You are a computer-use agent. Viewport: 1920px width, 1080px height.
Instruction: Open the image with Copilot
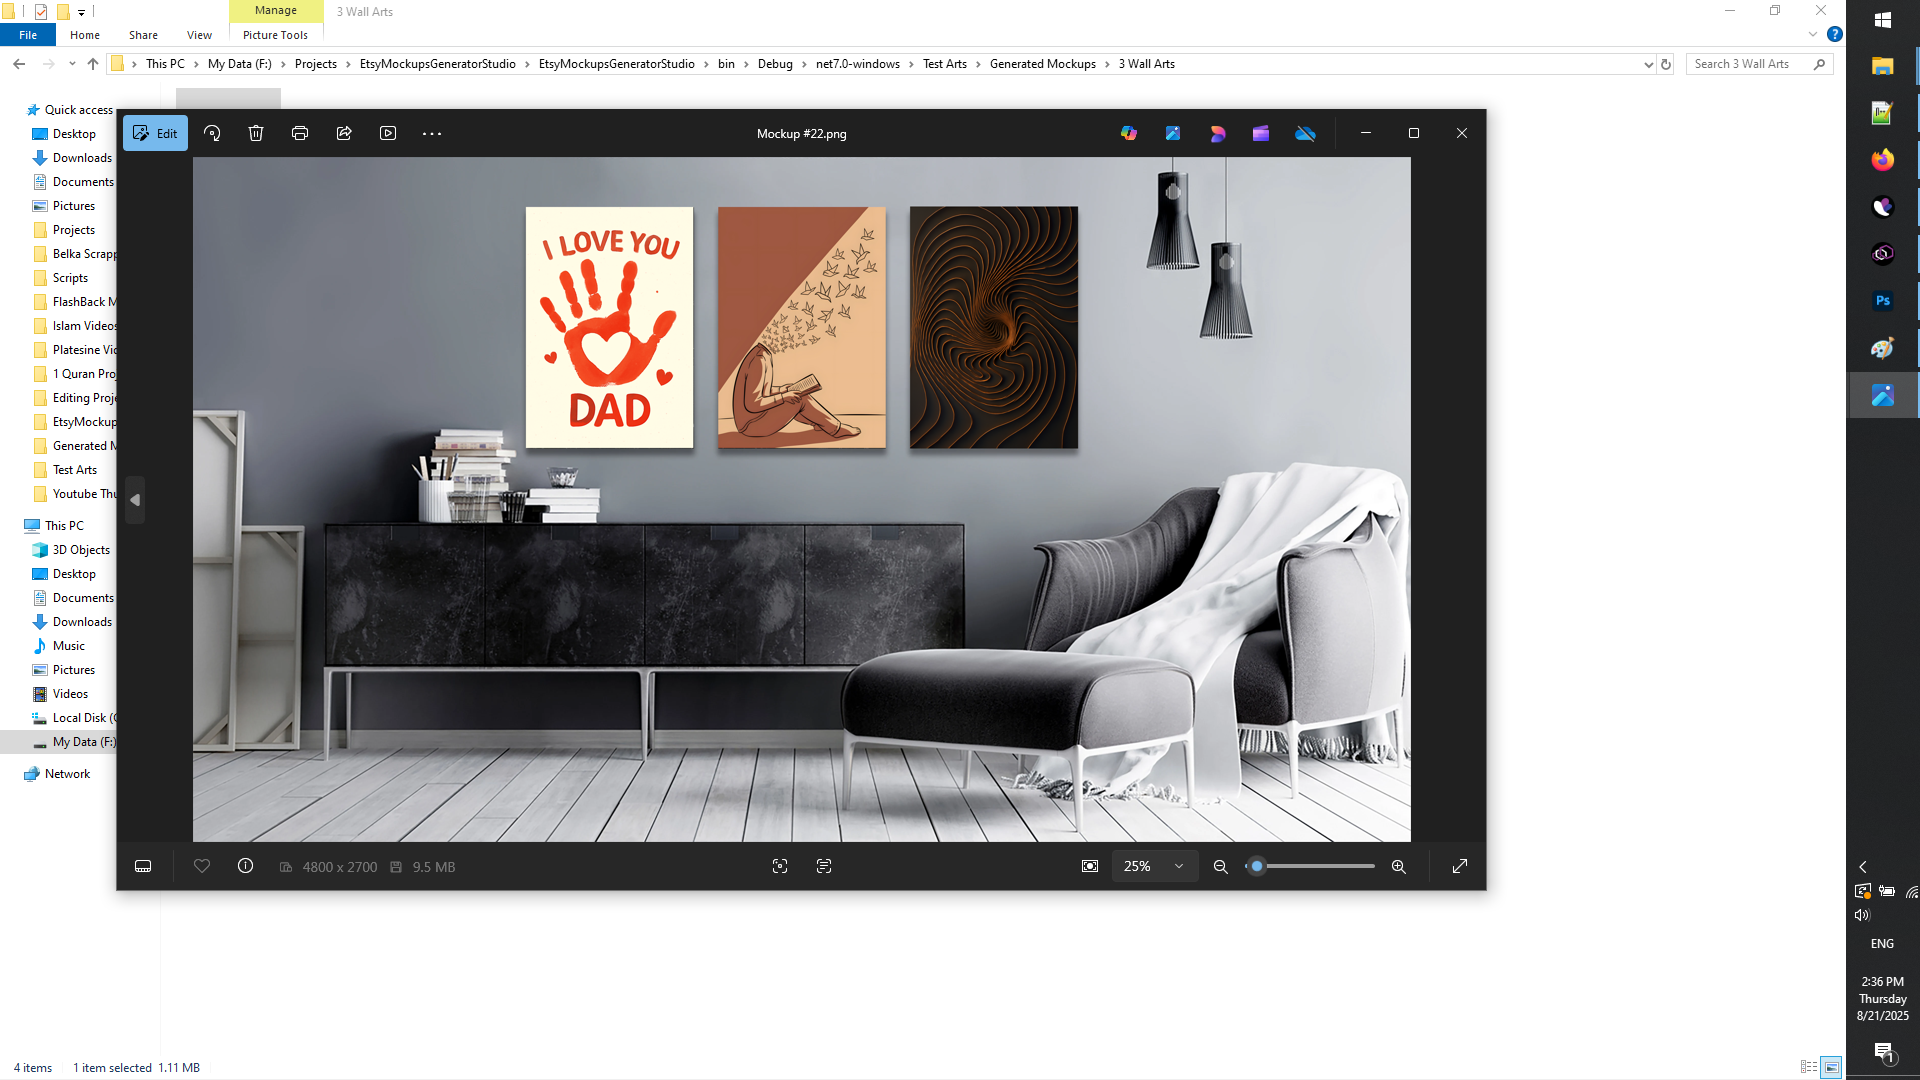tap(1129, 132)
